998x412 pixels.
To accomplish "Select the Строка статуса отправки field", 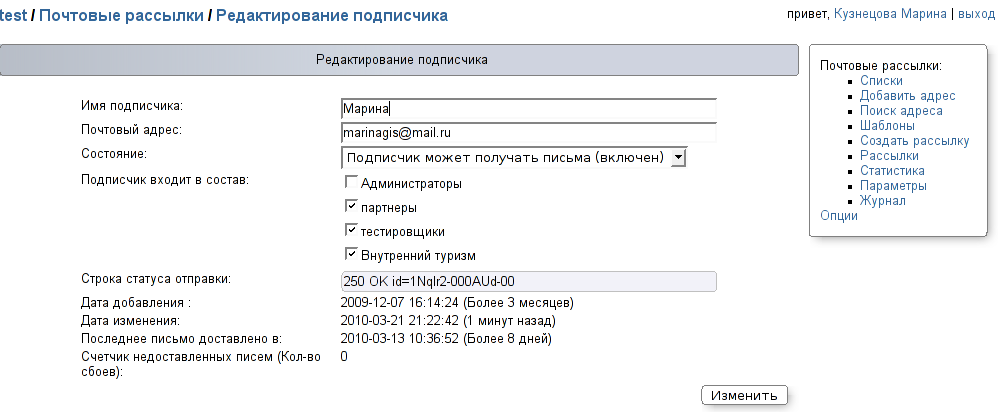I will point(528,281).
